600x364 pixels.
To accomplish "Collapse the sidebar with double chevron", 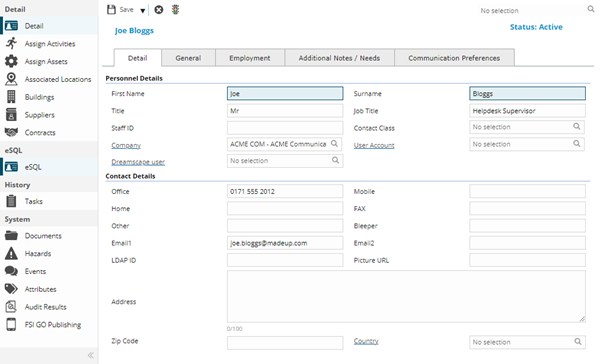I will [x=91, y=355].
